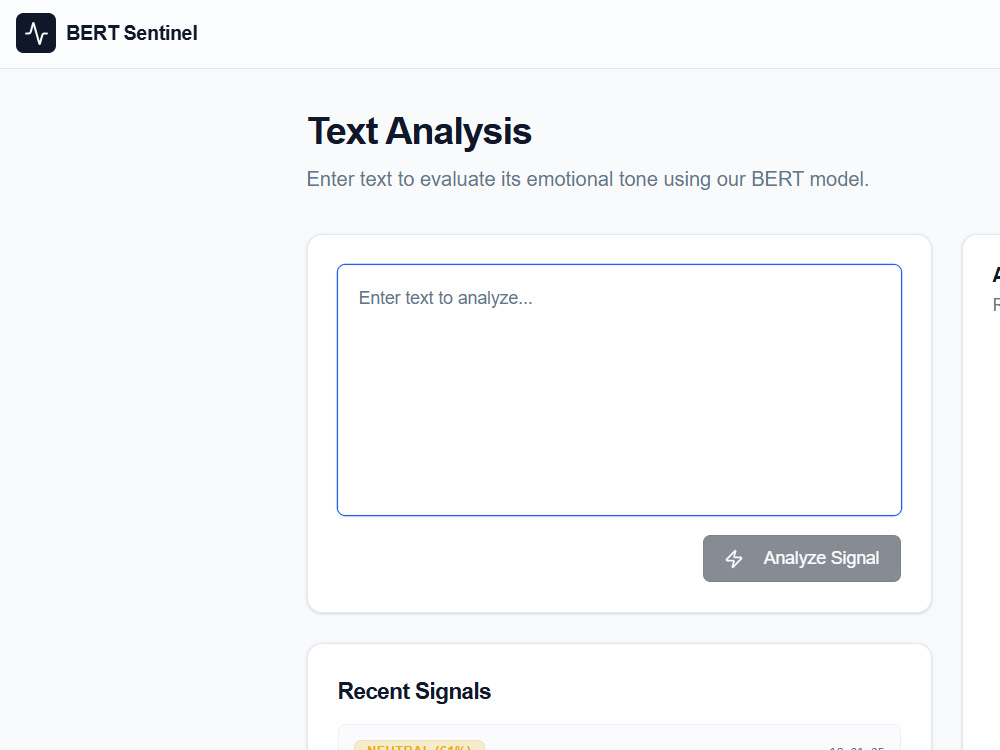1000x750 pixels.
Task: Click the BERT Sentinel pulse logo icon
Action: [x=36, y=33]
